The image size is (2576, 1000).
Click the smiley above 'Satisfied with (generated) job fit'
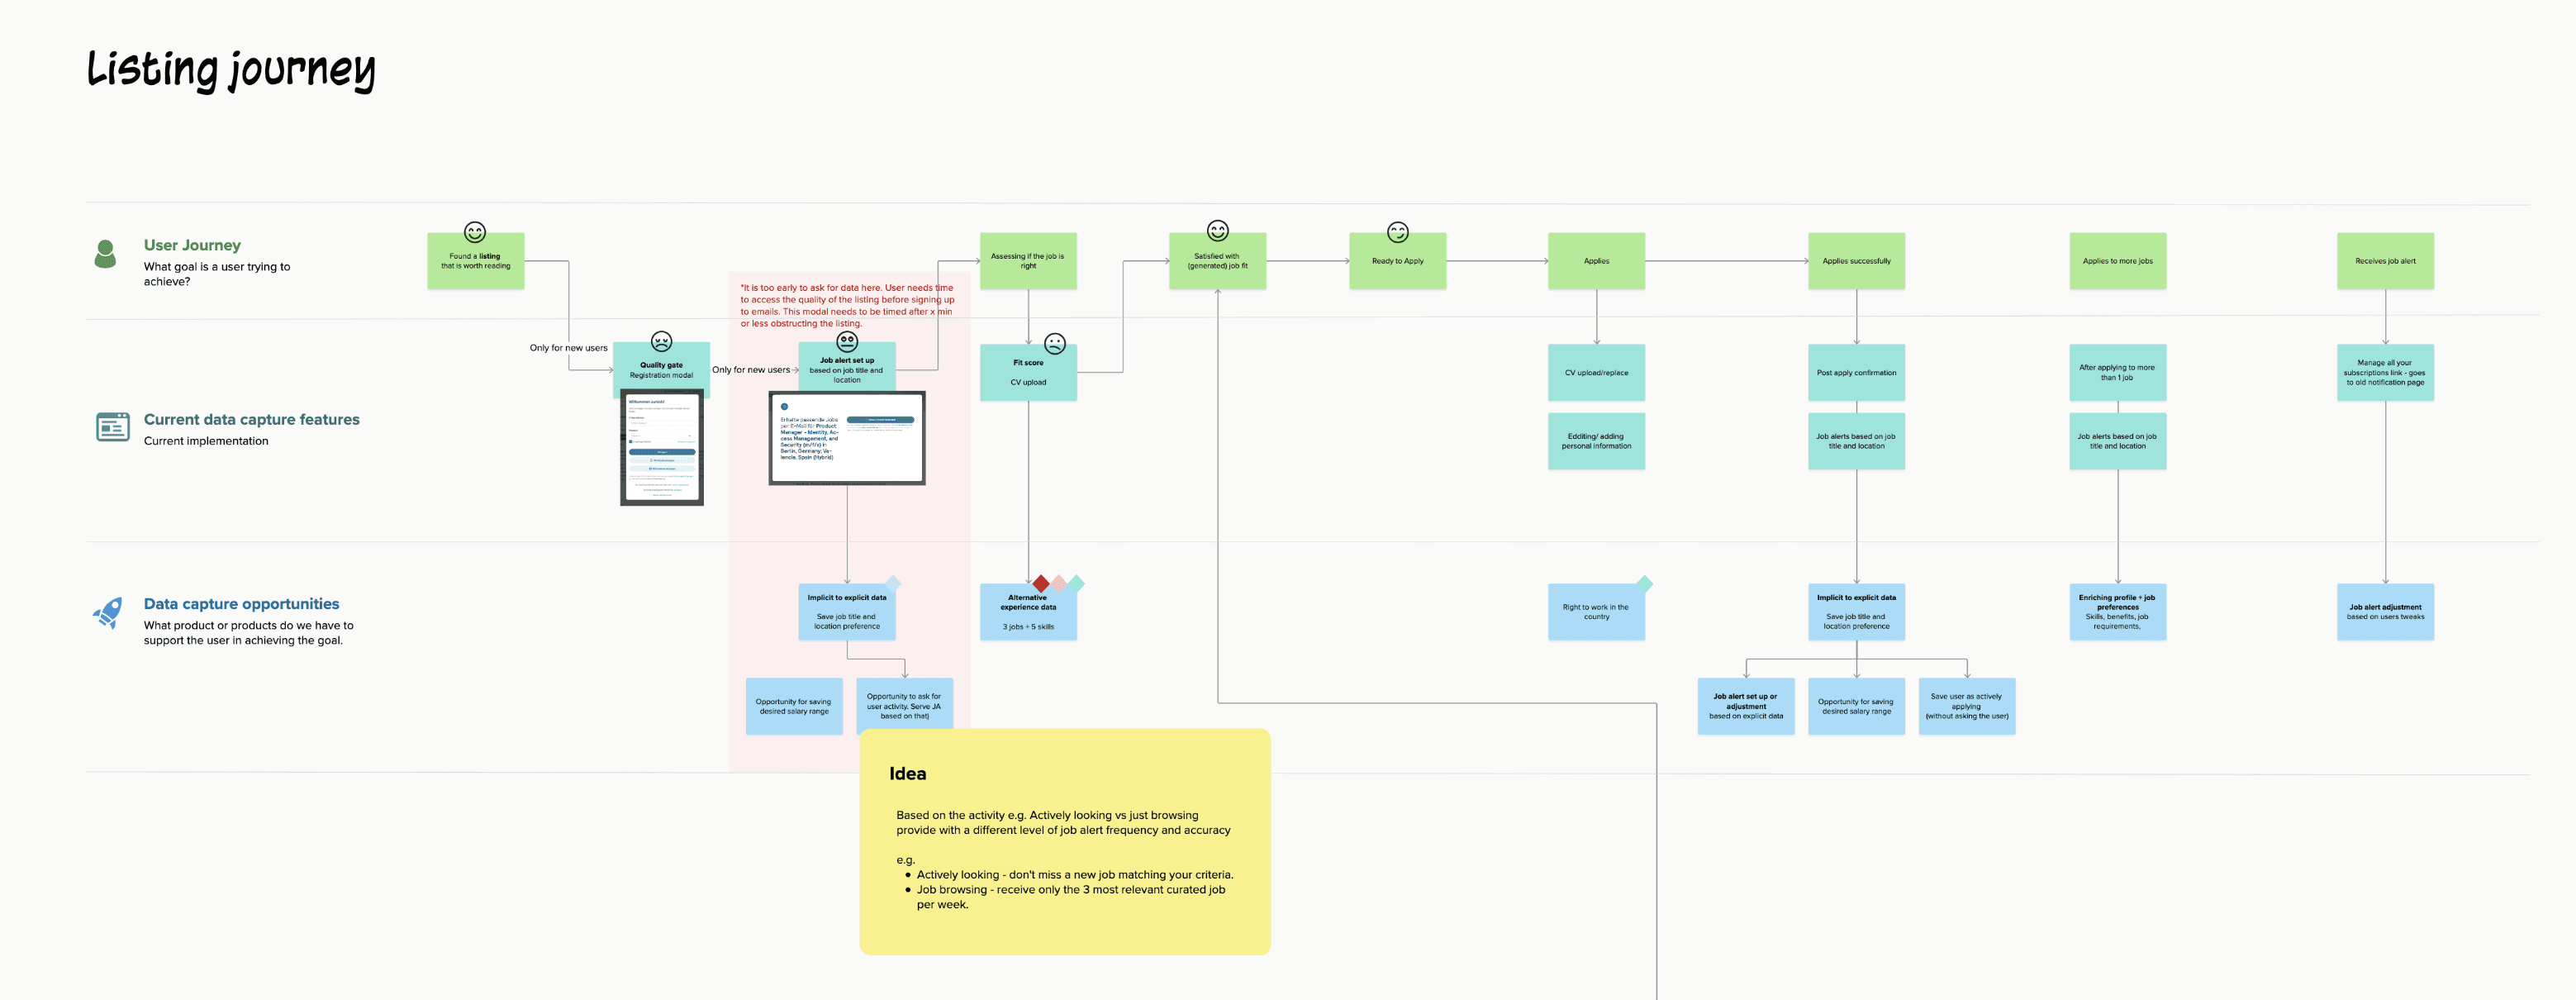tap(1217, 231)
